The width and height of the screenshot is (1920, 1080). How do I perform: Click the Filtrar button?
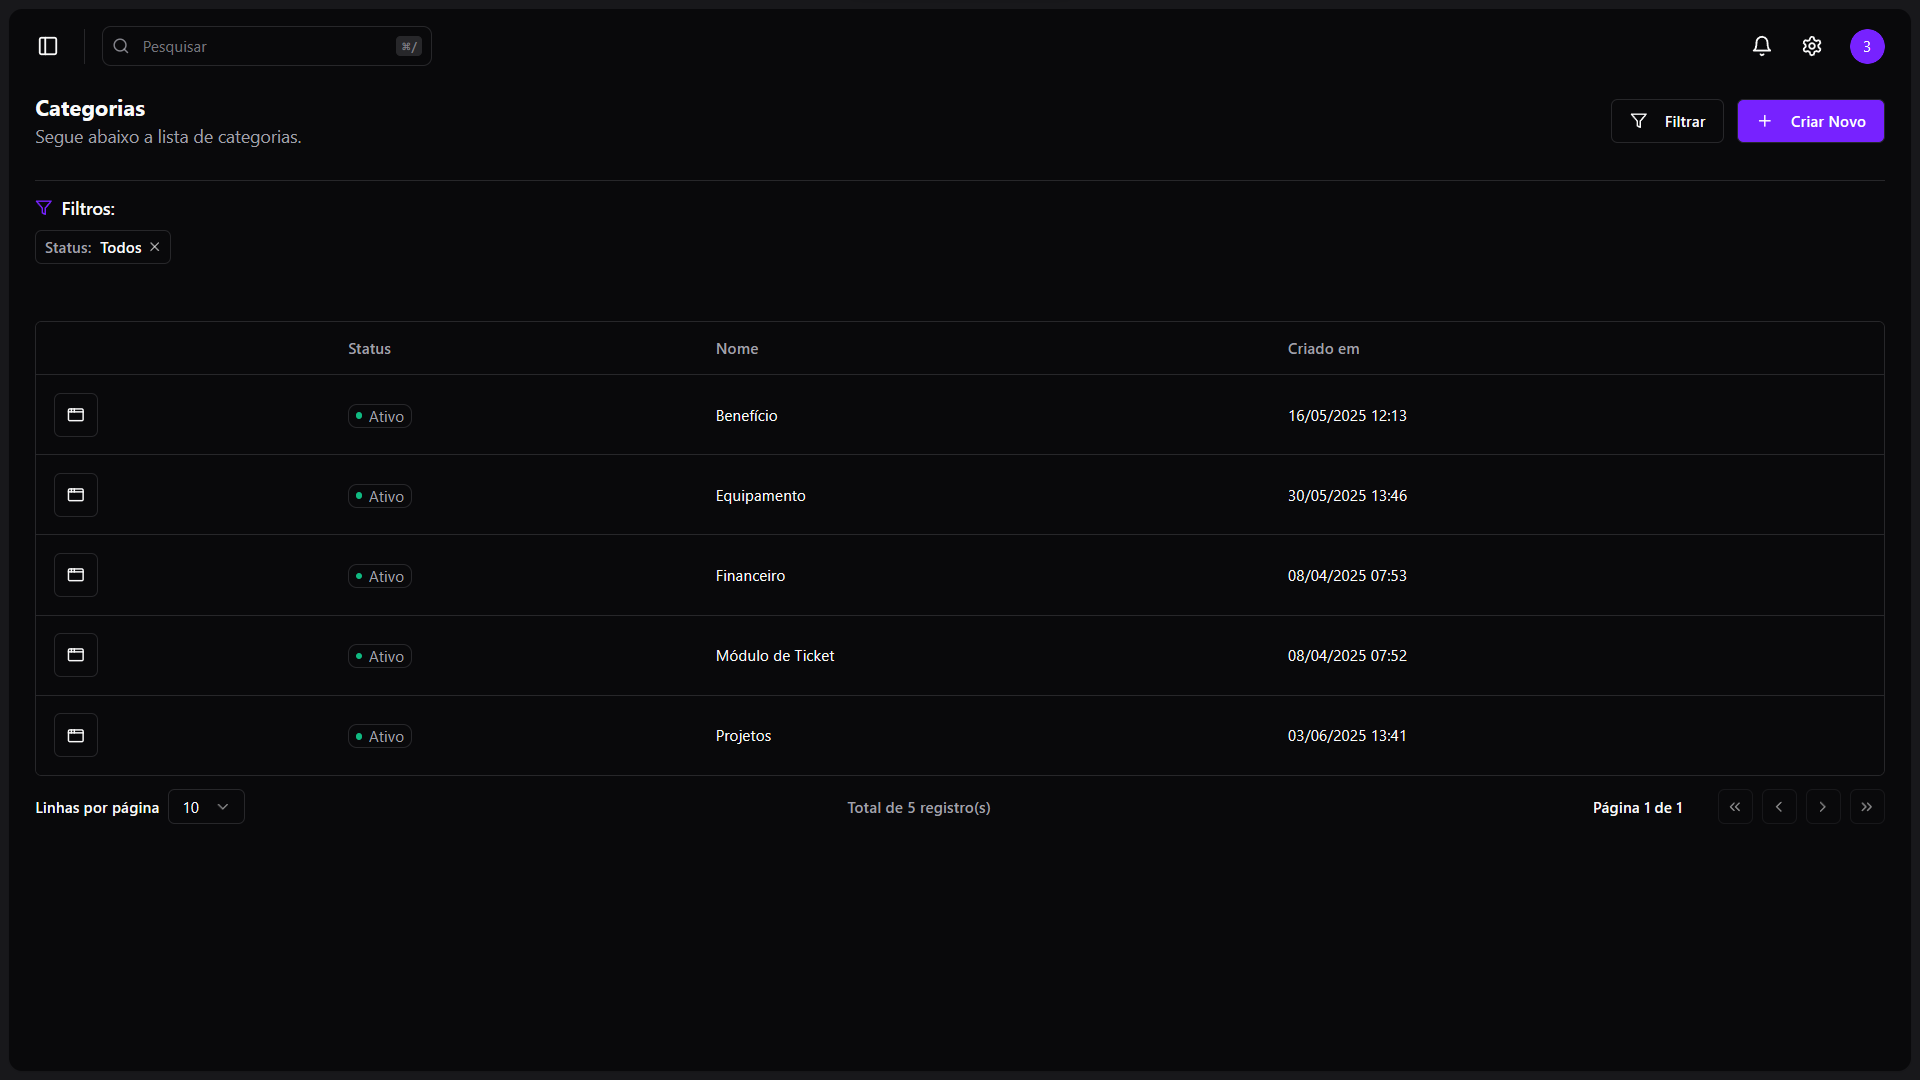pos(1667,121)
